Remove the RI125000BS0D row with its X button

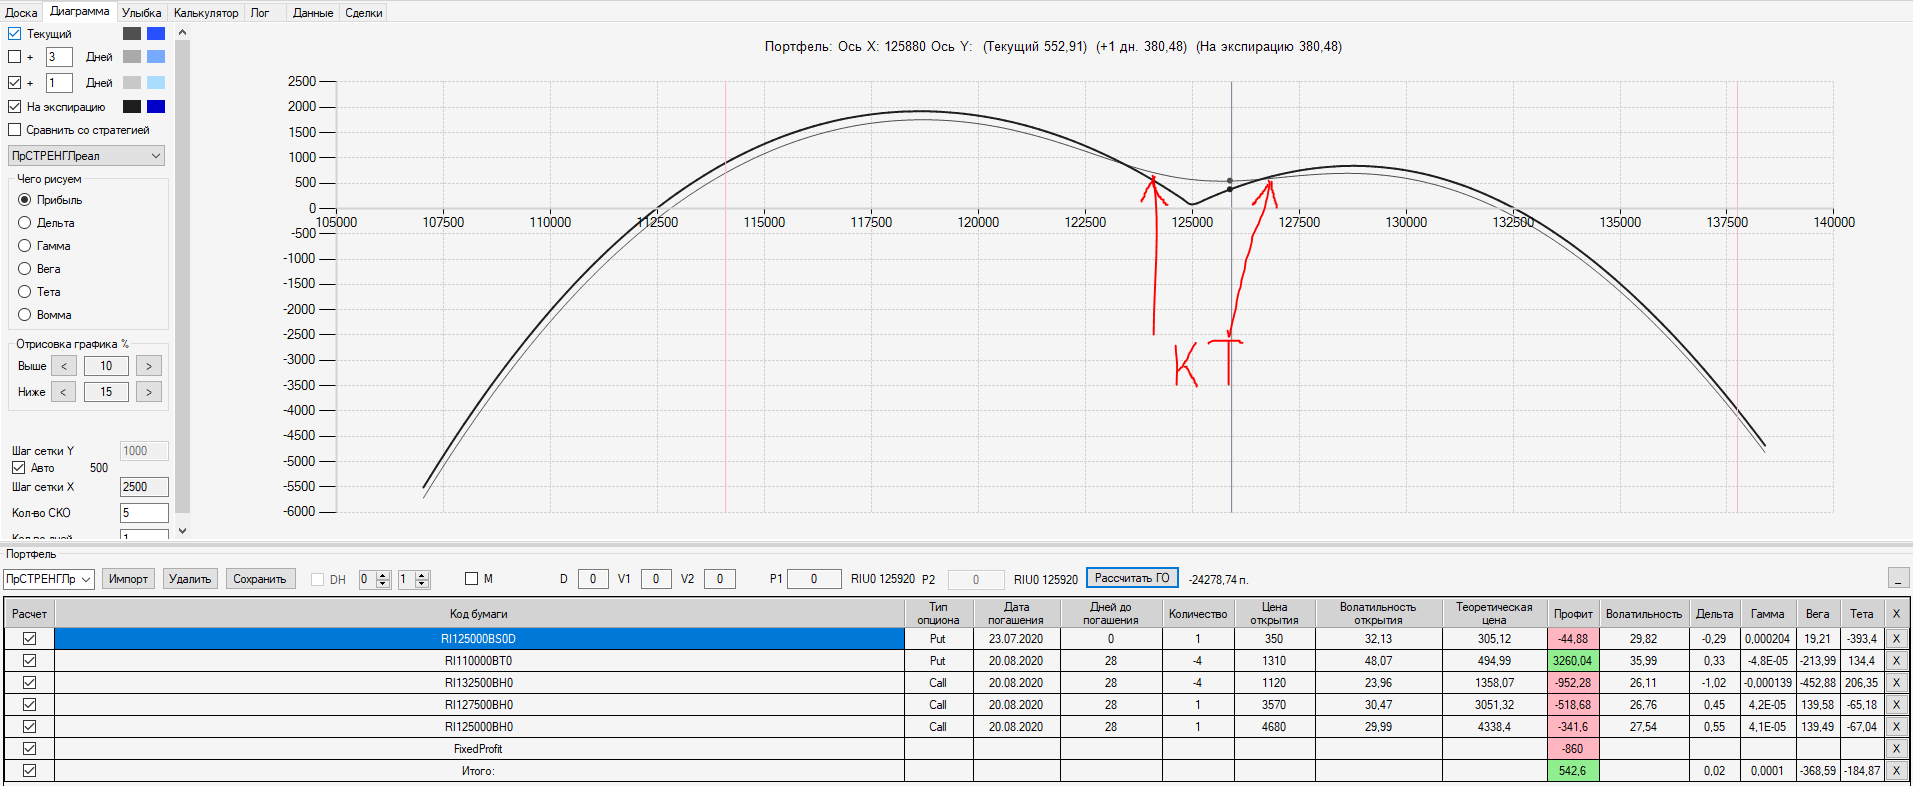coord(1896,639)
